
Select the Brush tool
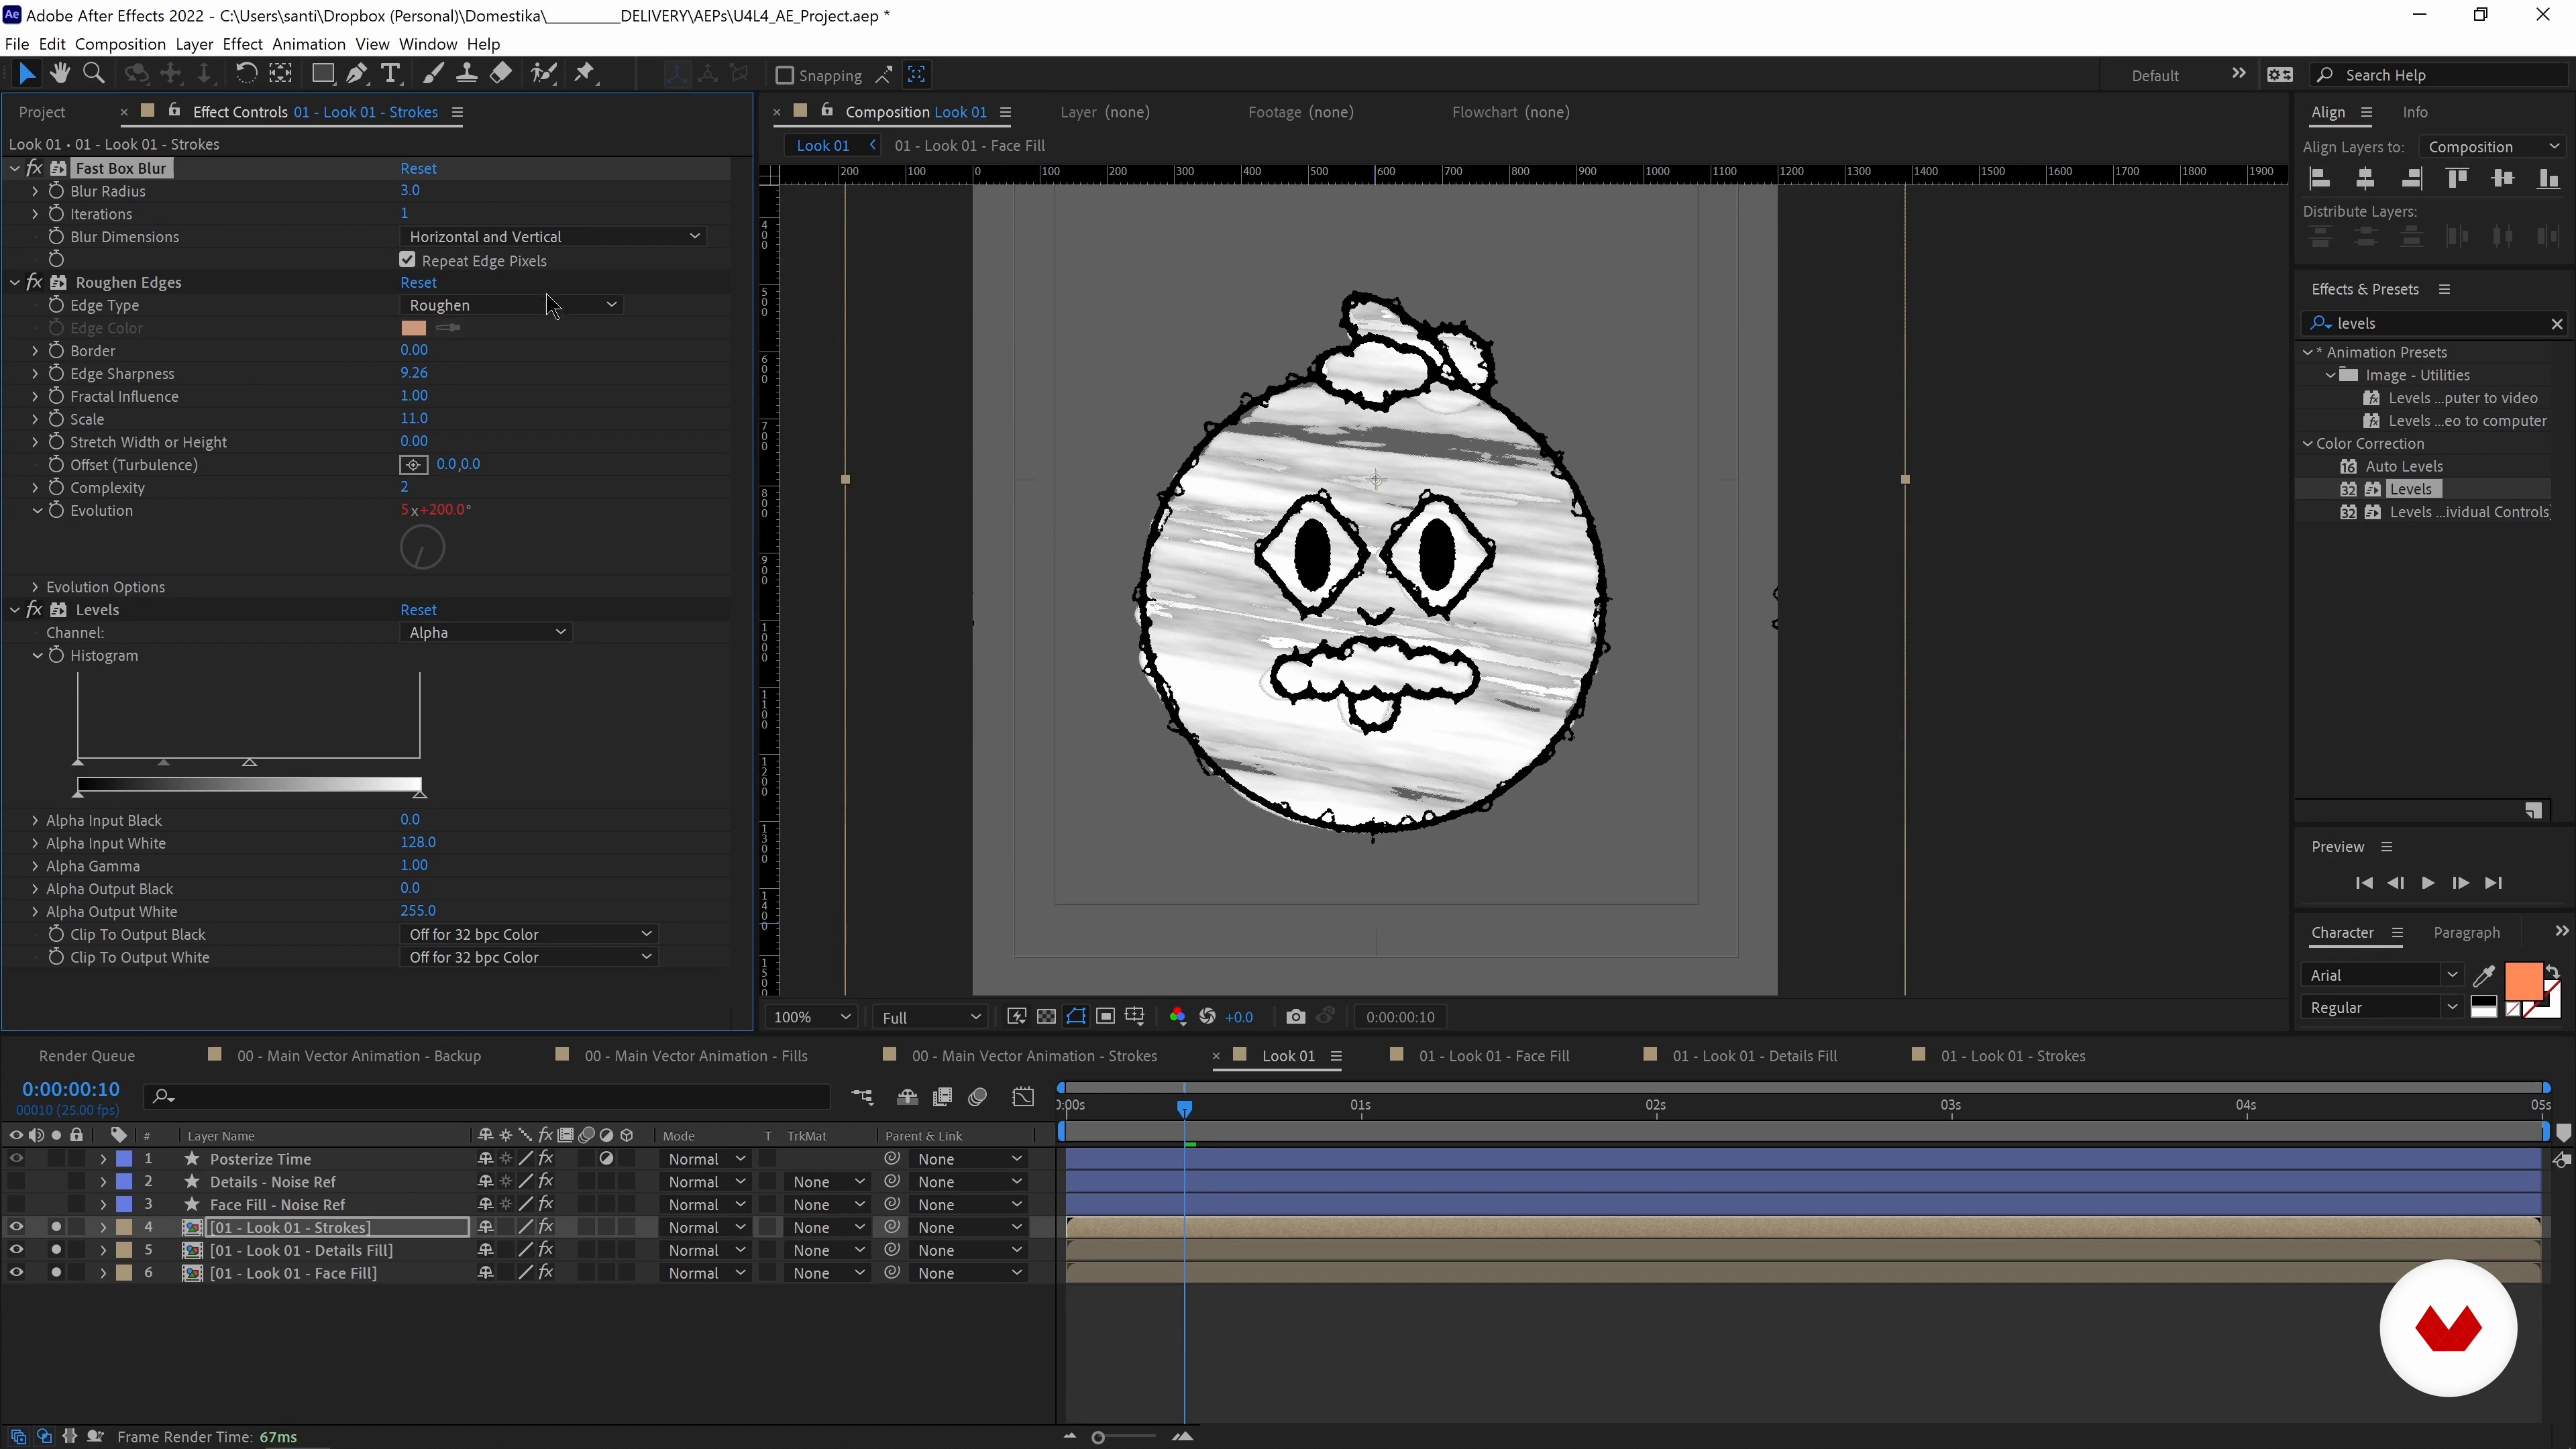(x=433, y=73)
